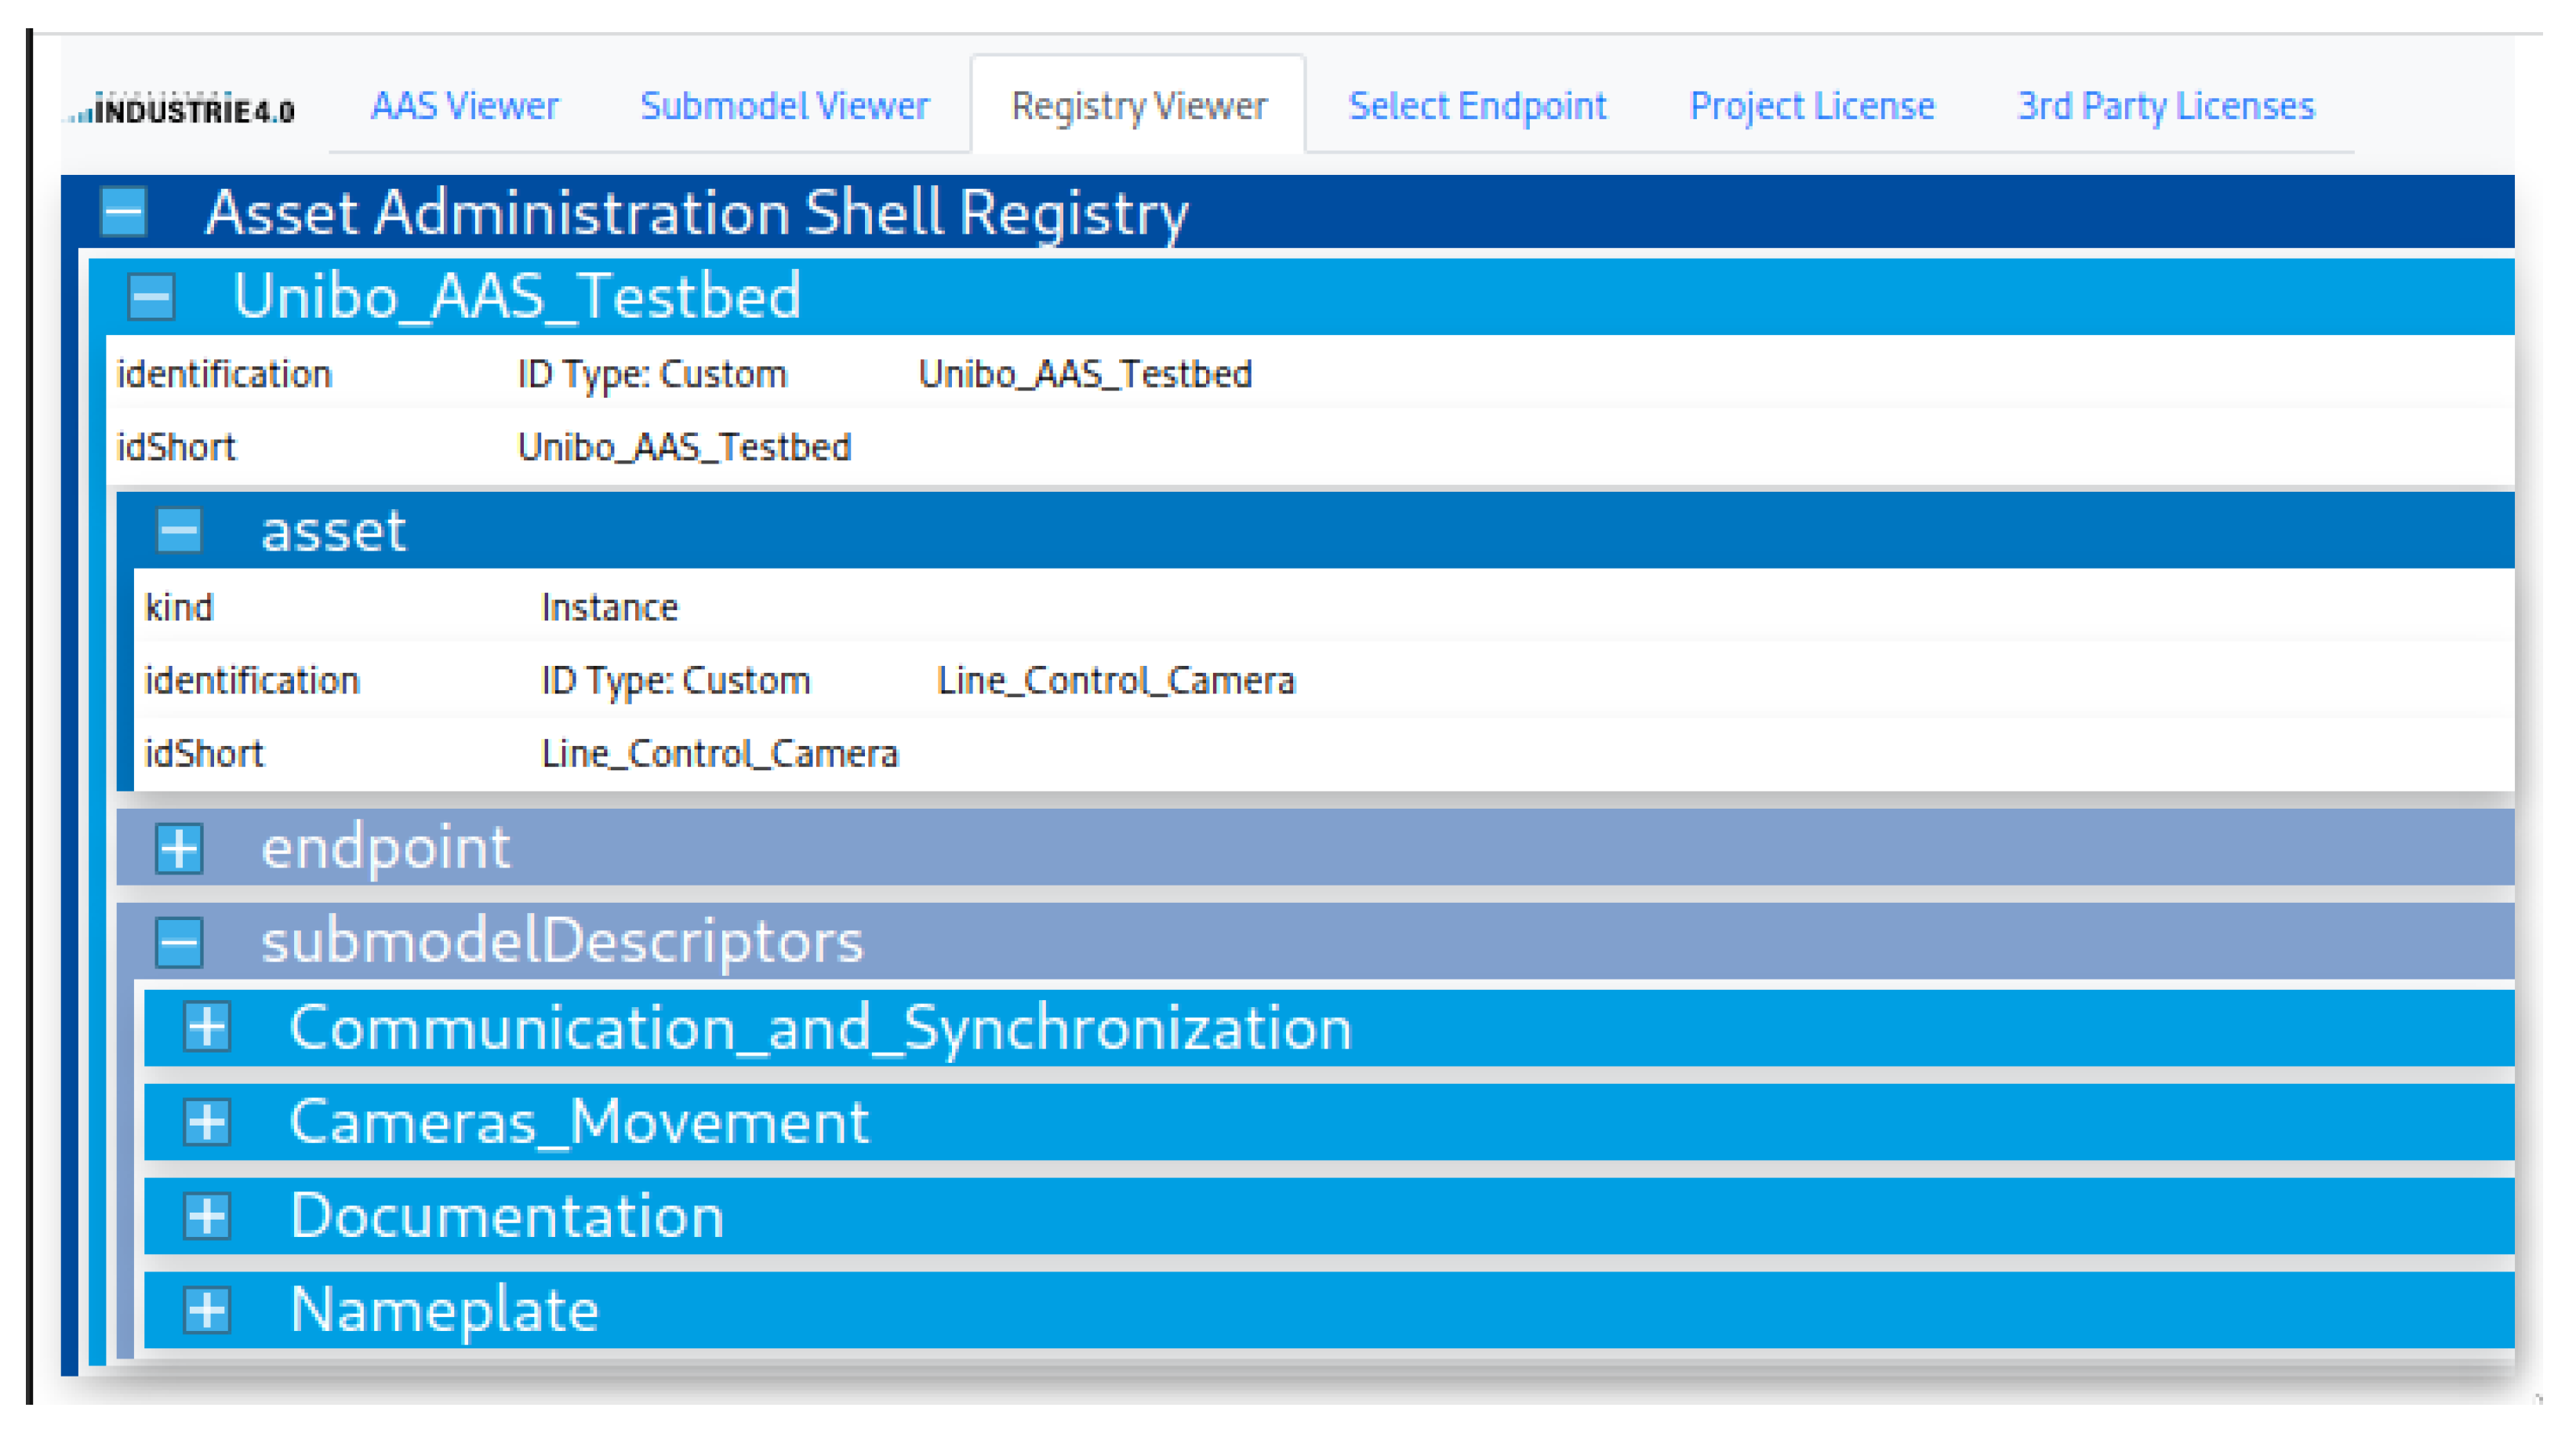Expand Nameplate submodel plus icon
Screen dimensions: 2576x1433
pos(208,1310)
